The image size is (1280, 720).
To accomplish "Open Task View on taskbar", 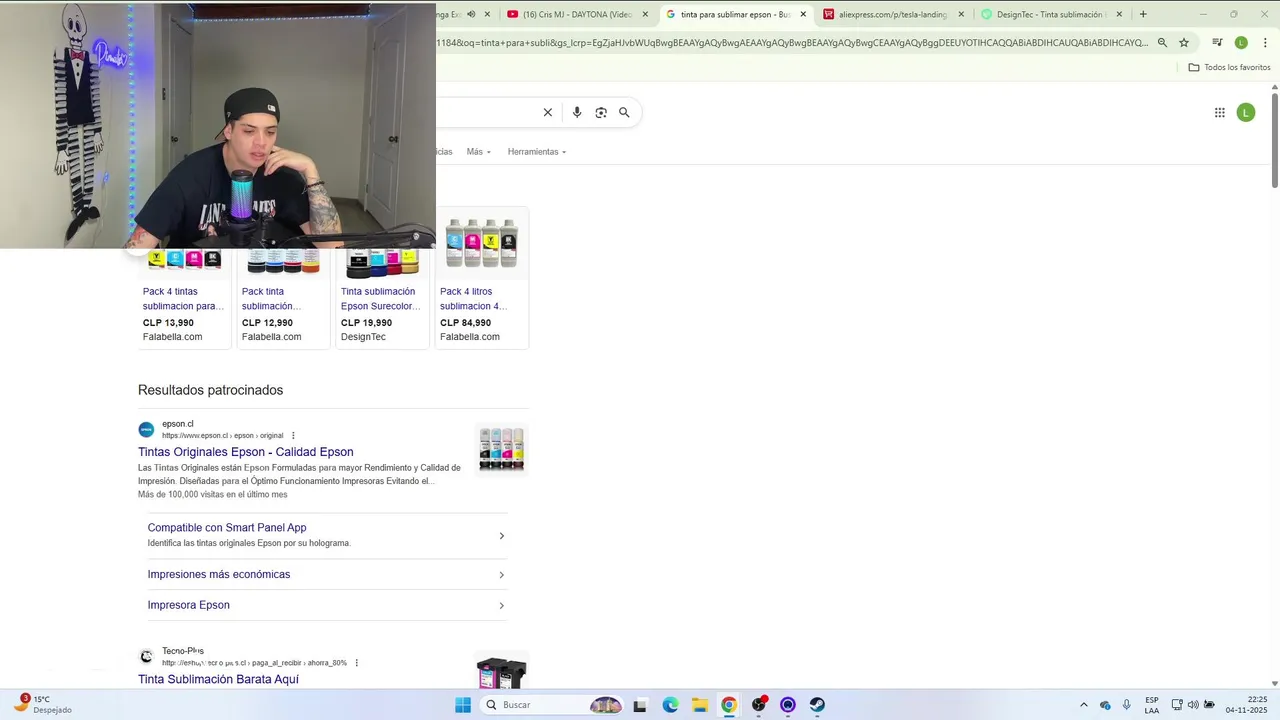I will coord(640,705).
